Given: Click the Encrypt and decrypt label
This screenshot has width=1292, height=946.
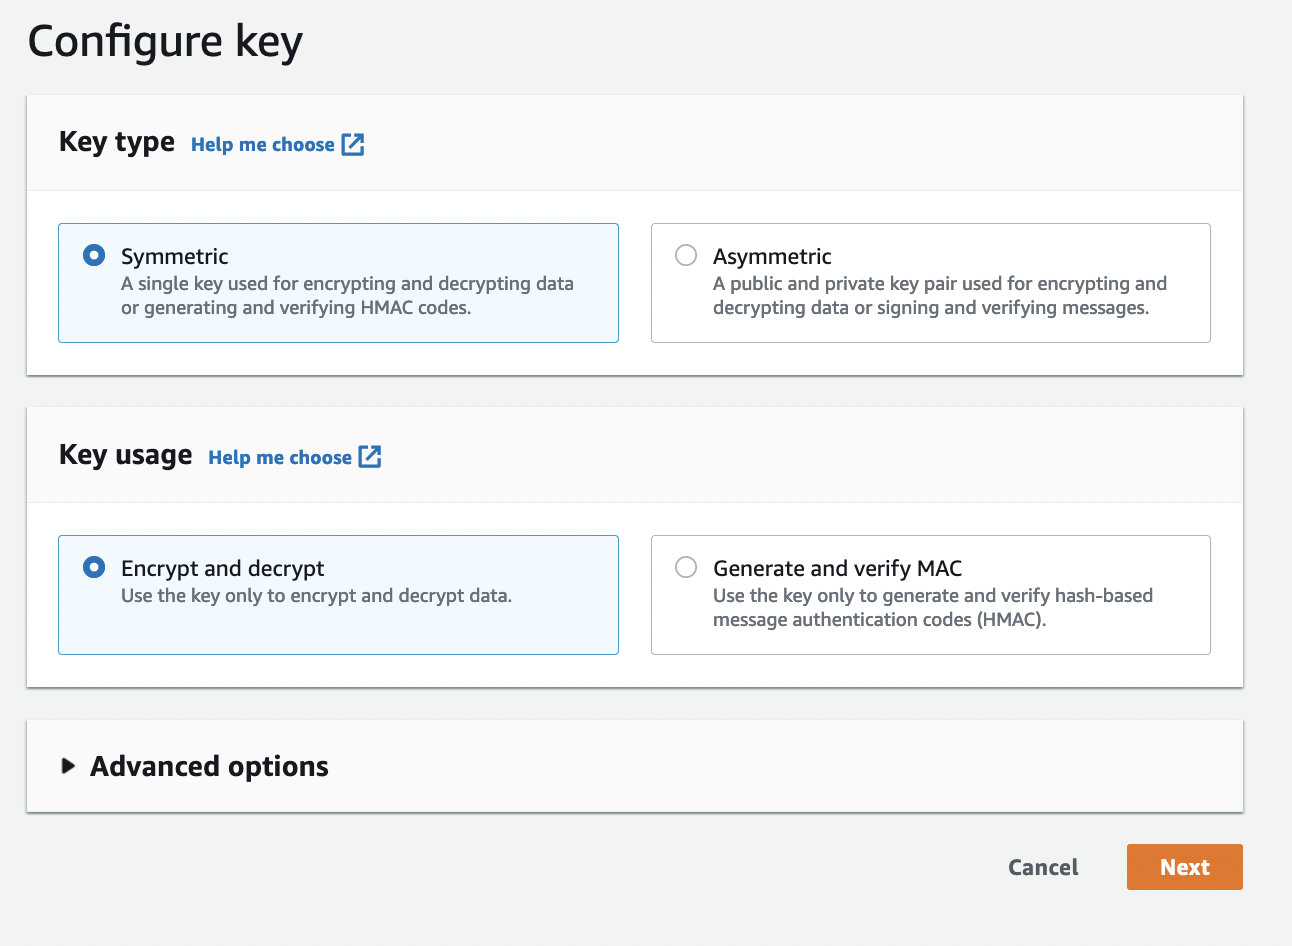Looking at the screenshot, I should (222, 569).
